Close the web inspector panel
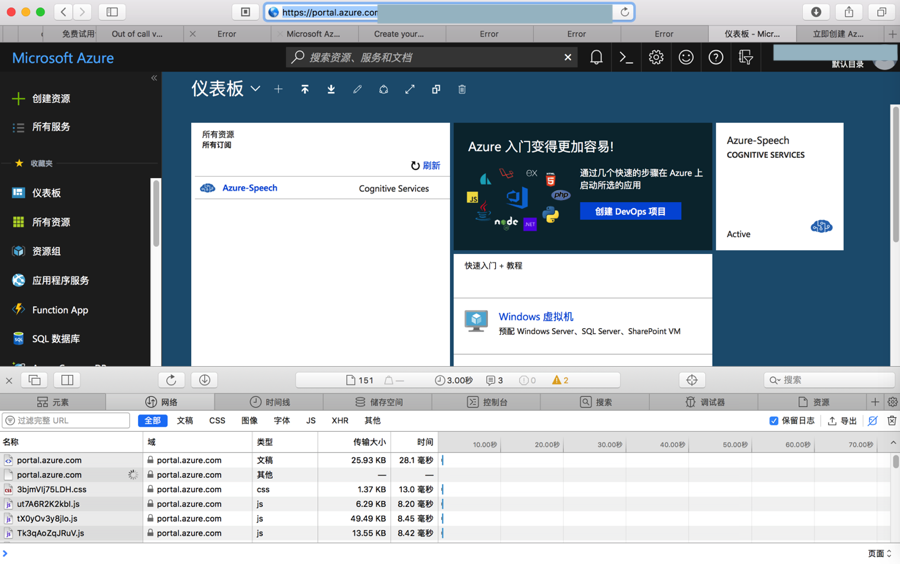The image size is (900, 564). coord(9,380)
